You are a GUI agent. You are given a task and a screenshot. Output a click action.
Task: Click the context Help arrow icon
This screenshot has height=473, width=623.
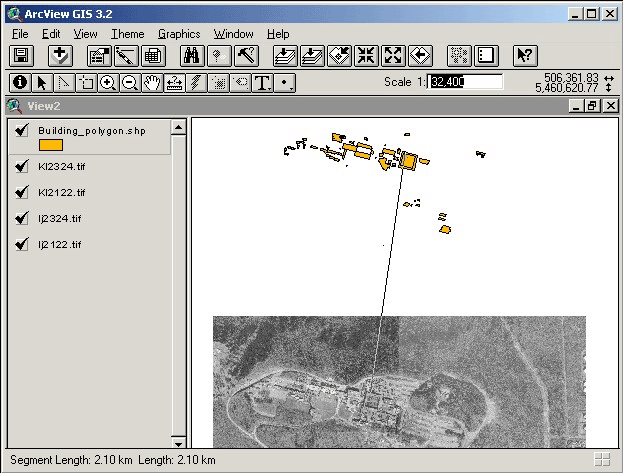click(526, 56)
